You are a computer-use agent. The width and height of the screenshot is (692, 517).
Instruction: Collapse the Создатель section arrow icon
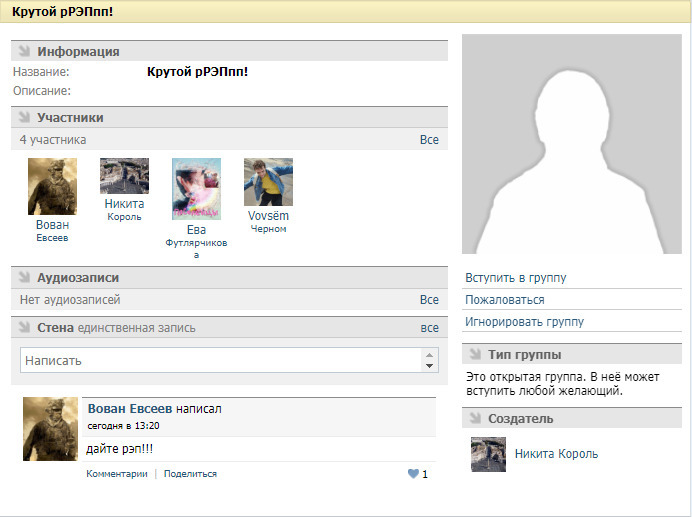click(475, 418)
